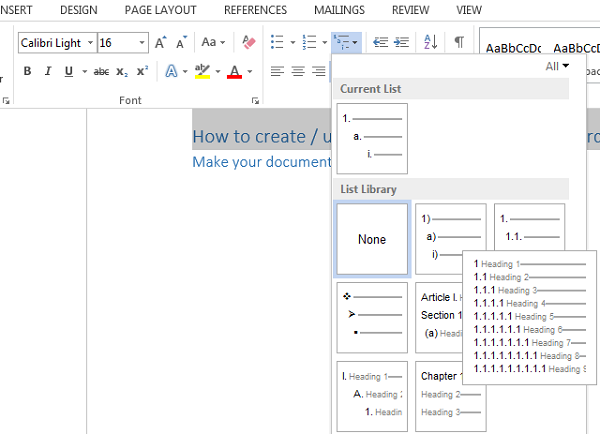Open the All filter dropdown in list panel

pos(557,66)
